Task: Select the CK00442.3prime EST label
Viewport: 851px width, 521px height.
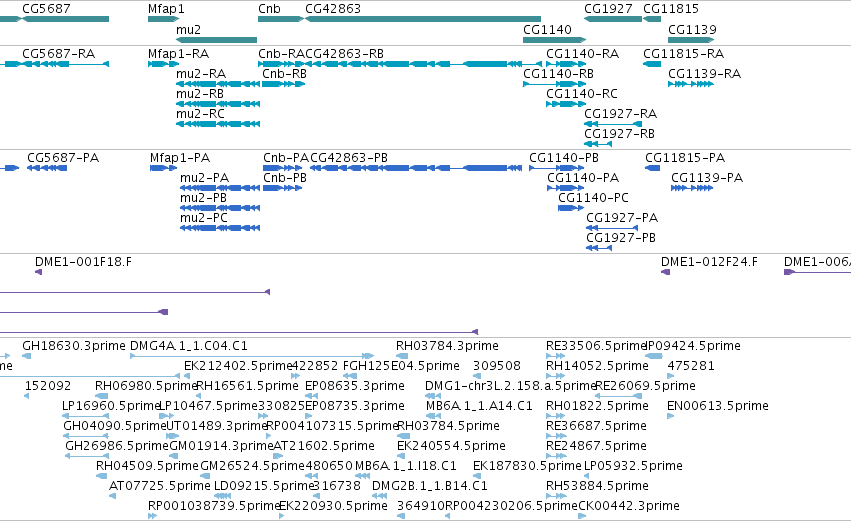Action: coord(628,507)
